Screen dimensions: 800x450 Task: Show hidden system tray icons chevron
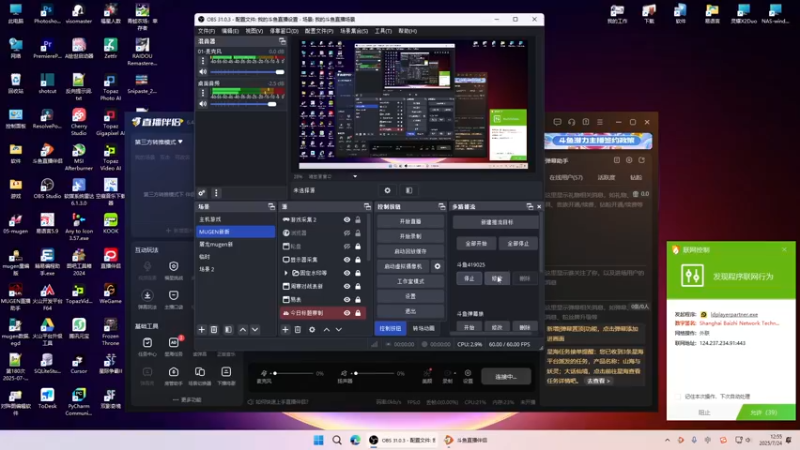click(667, 440)
